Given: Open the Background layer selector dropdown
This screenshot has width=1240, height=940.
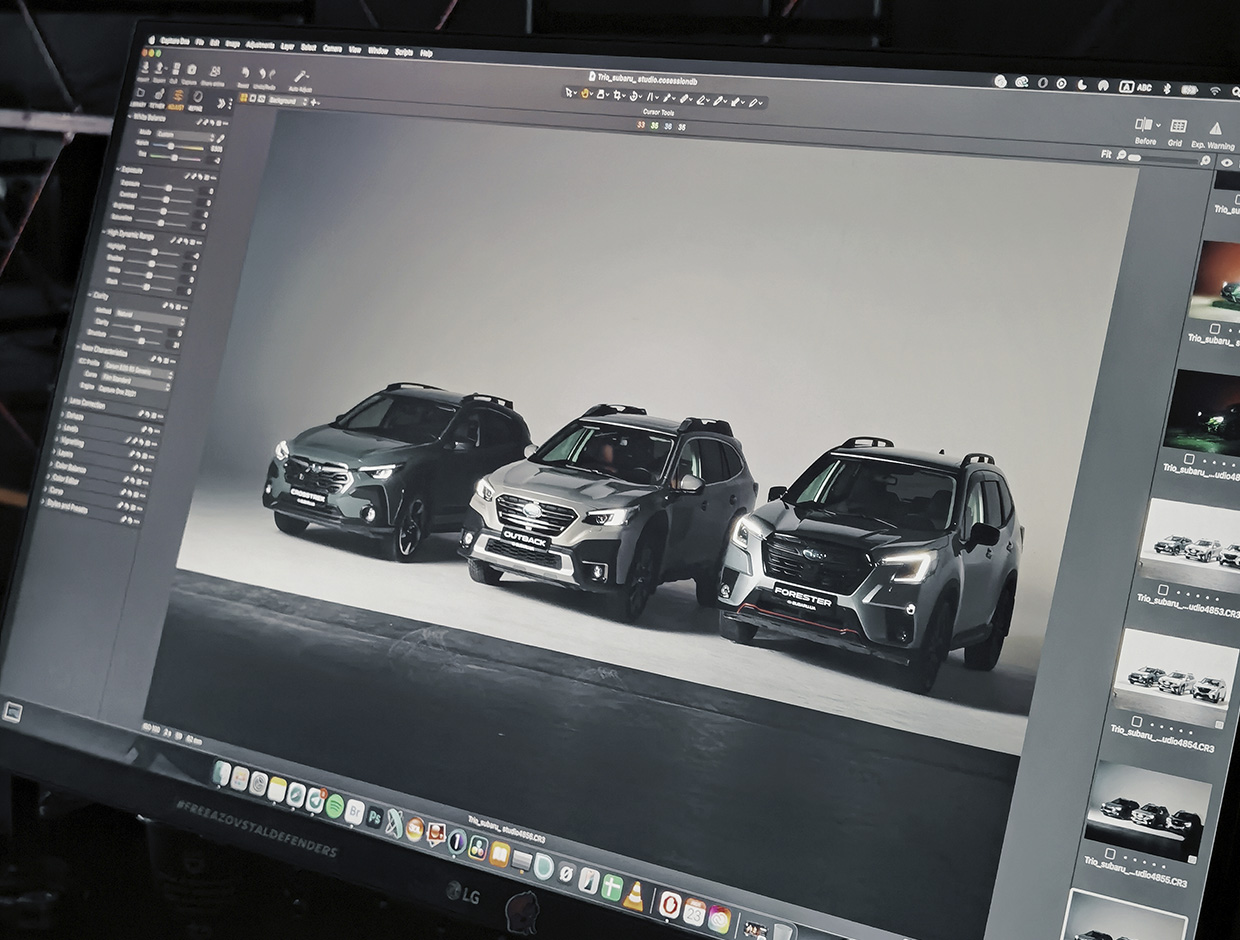Looking at the screenshot, I should click(288, 101).
